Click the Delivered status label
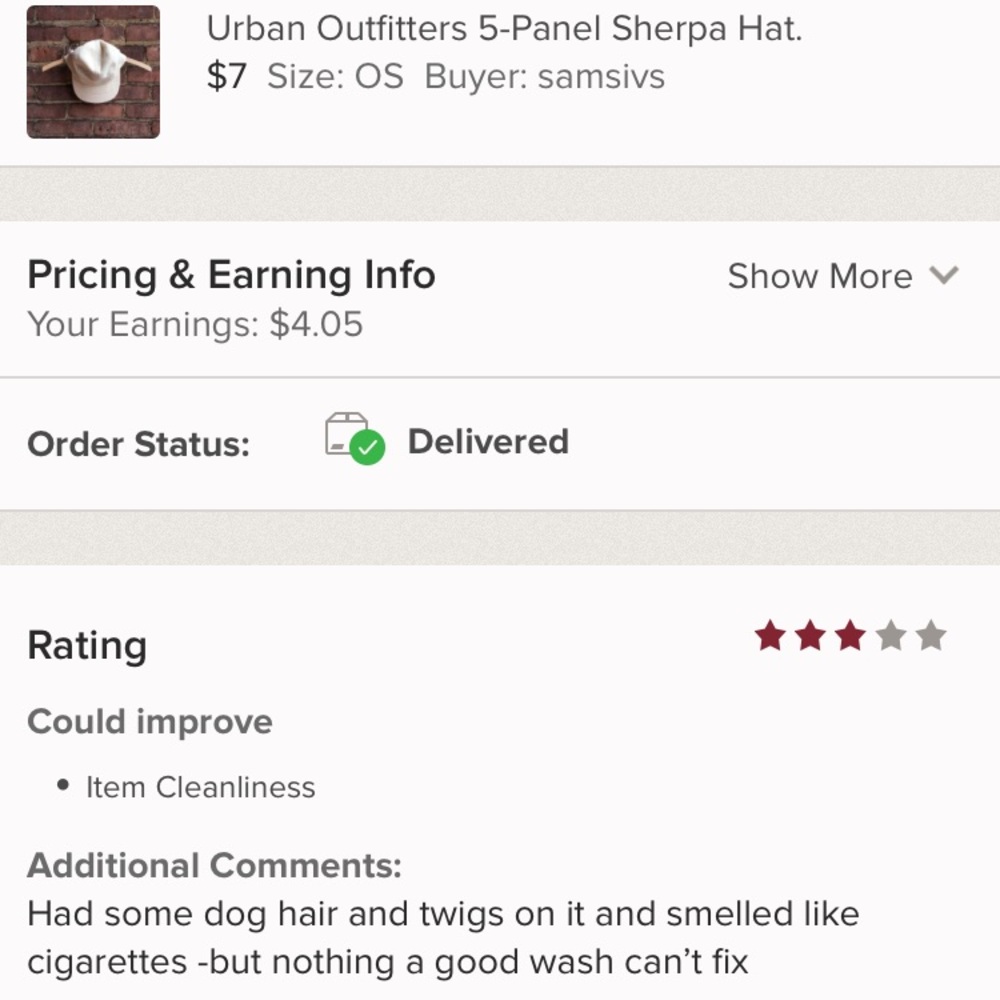1000x1000 pixels. (487, 441)
